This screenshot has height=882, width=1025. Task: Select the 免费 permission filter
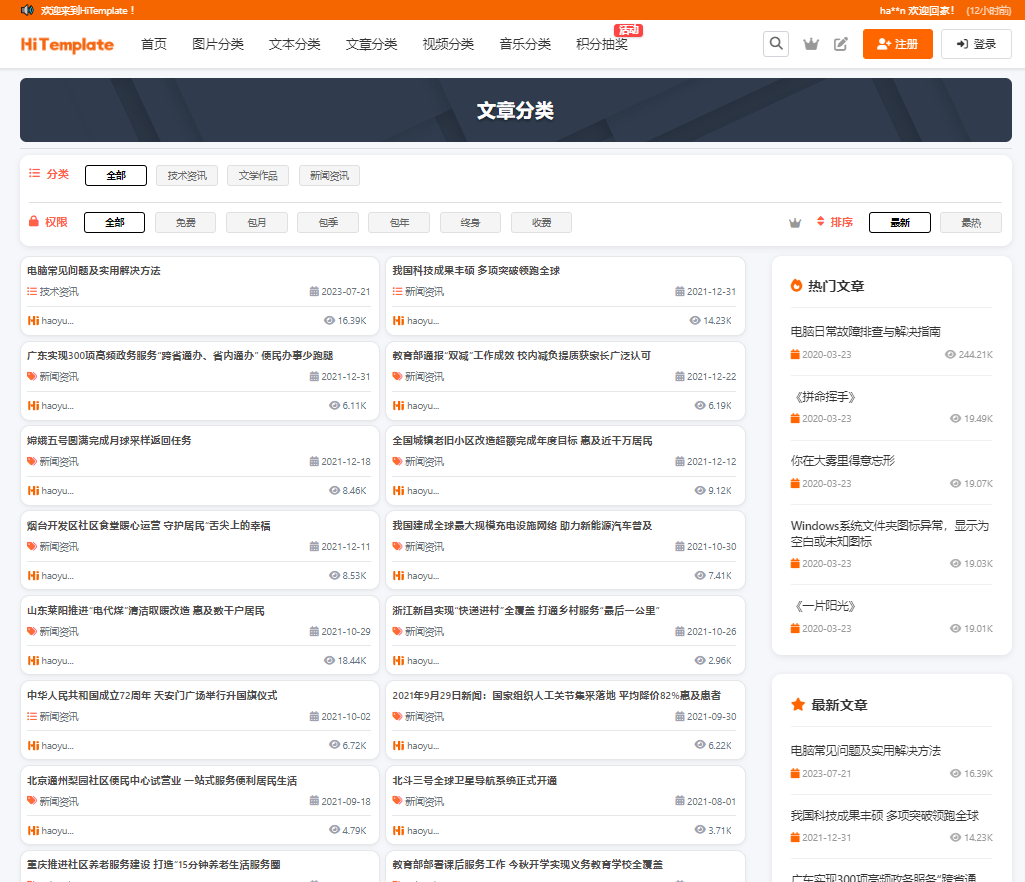185,222
